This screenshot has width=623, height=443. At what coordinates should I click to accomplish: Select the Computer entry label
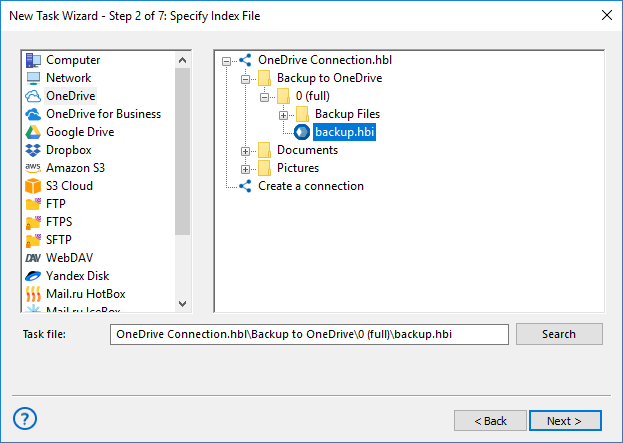(73, 60)
